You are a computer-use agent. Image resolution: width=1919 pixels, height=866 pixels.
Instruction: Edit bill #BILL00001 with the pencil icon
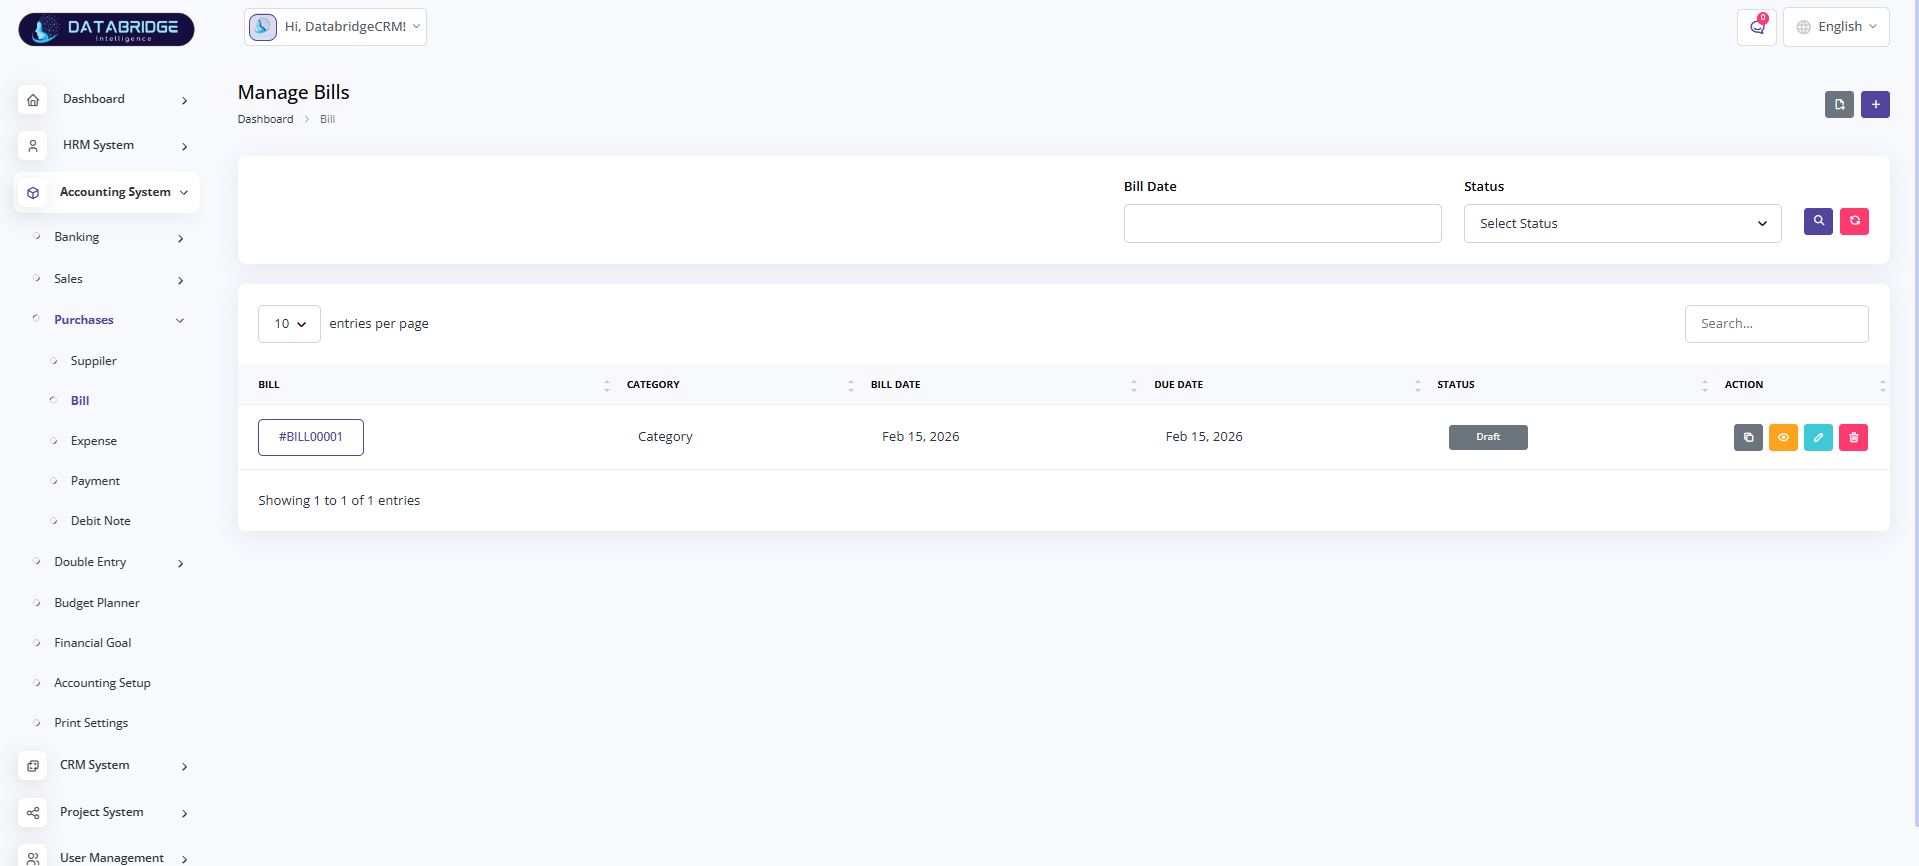pyautogui.click(x=1818, y=437)
